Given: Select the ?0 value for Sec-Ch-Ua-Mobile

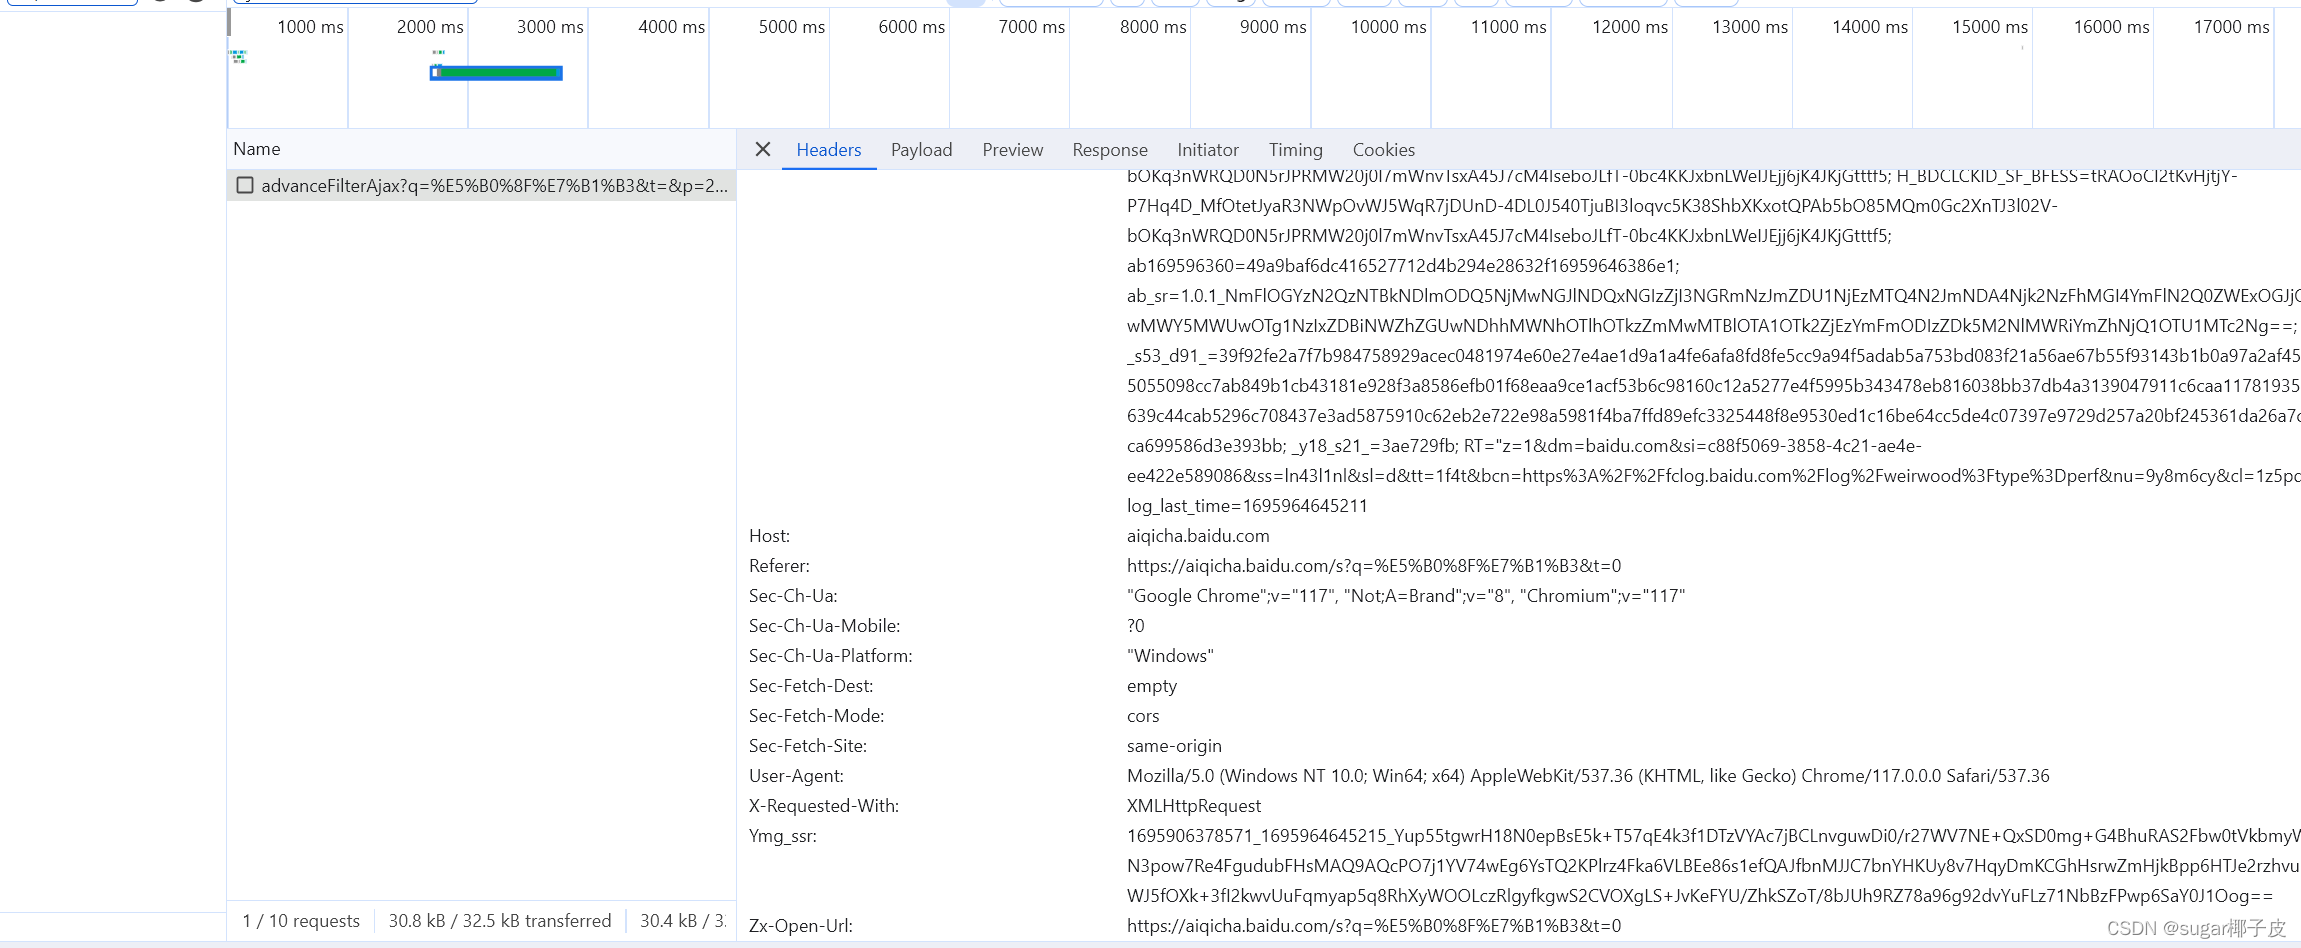Looking at the screenshot, I should tap(1136, 626).
